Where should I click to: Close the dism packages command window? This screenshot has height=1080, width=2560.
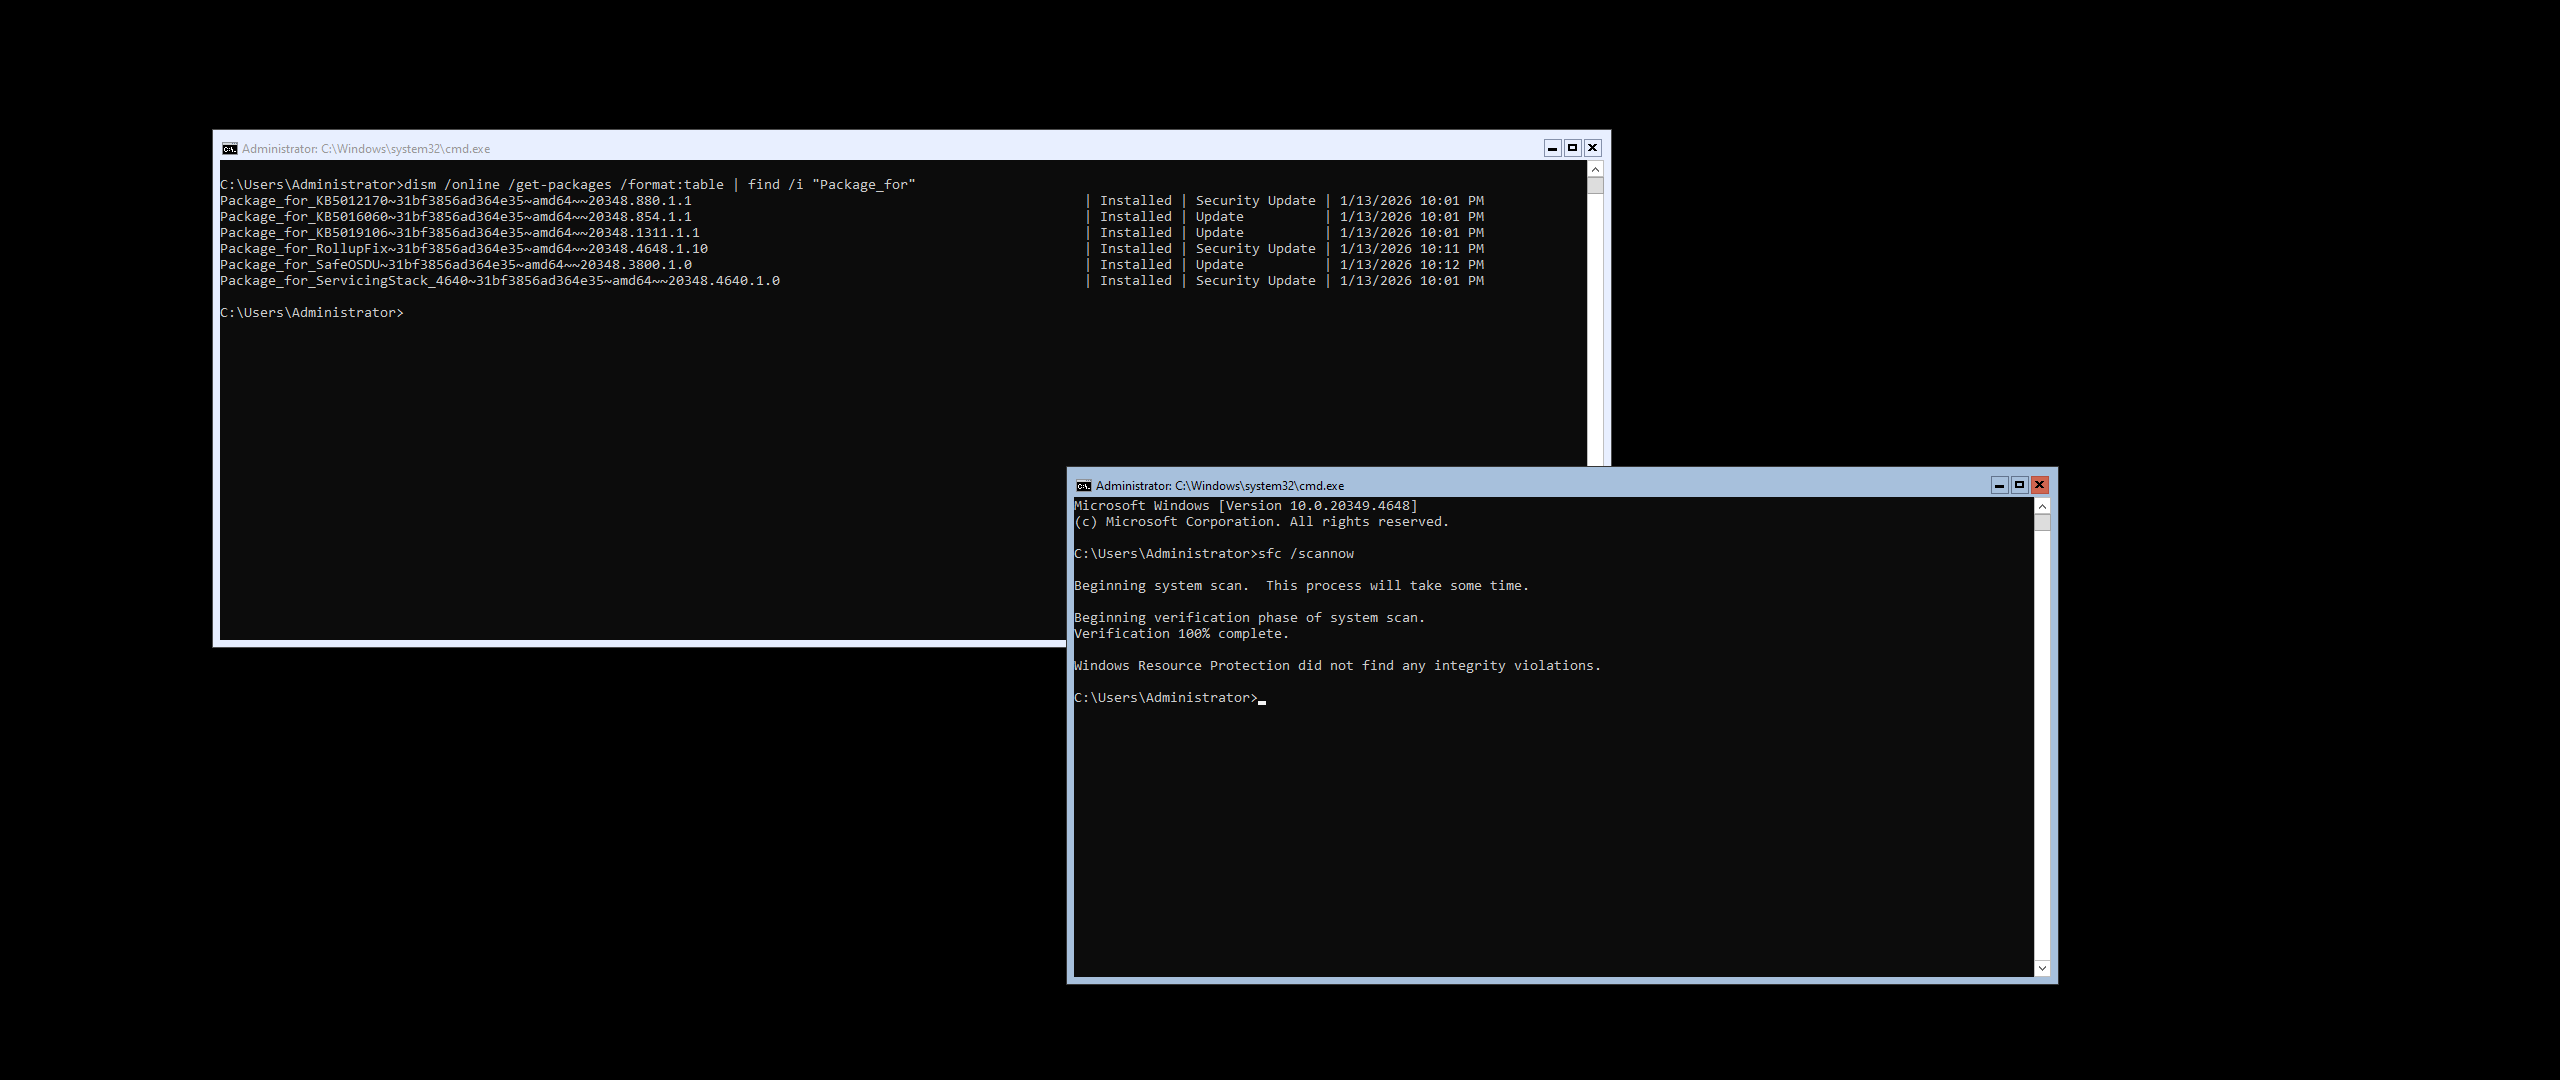[x=1593, y=148]
